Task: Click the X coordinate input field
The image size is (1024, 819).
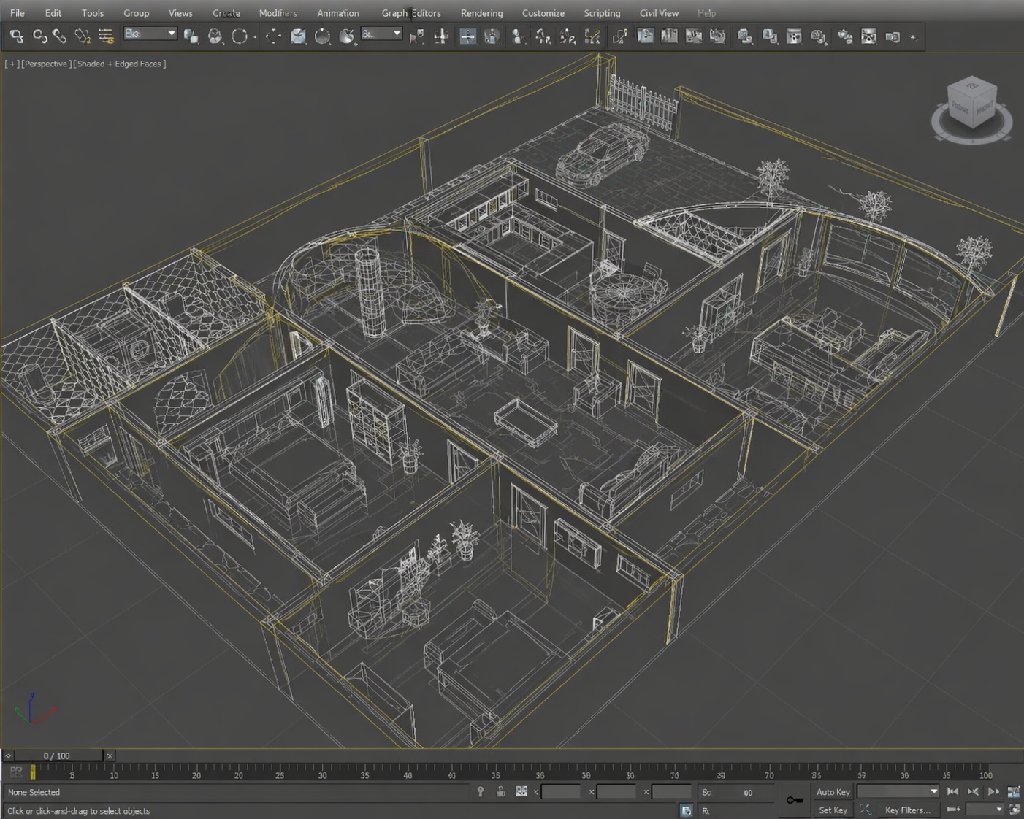Action: point(560,792)
